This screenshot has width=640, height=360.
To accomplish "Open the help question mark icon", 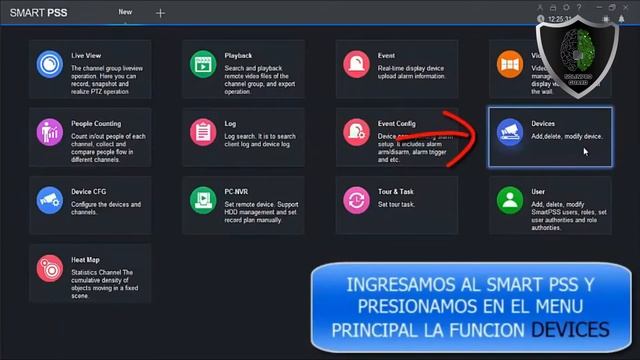I will [579, 7].
